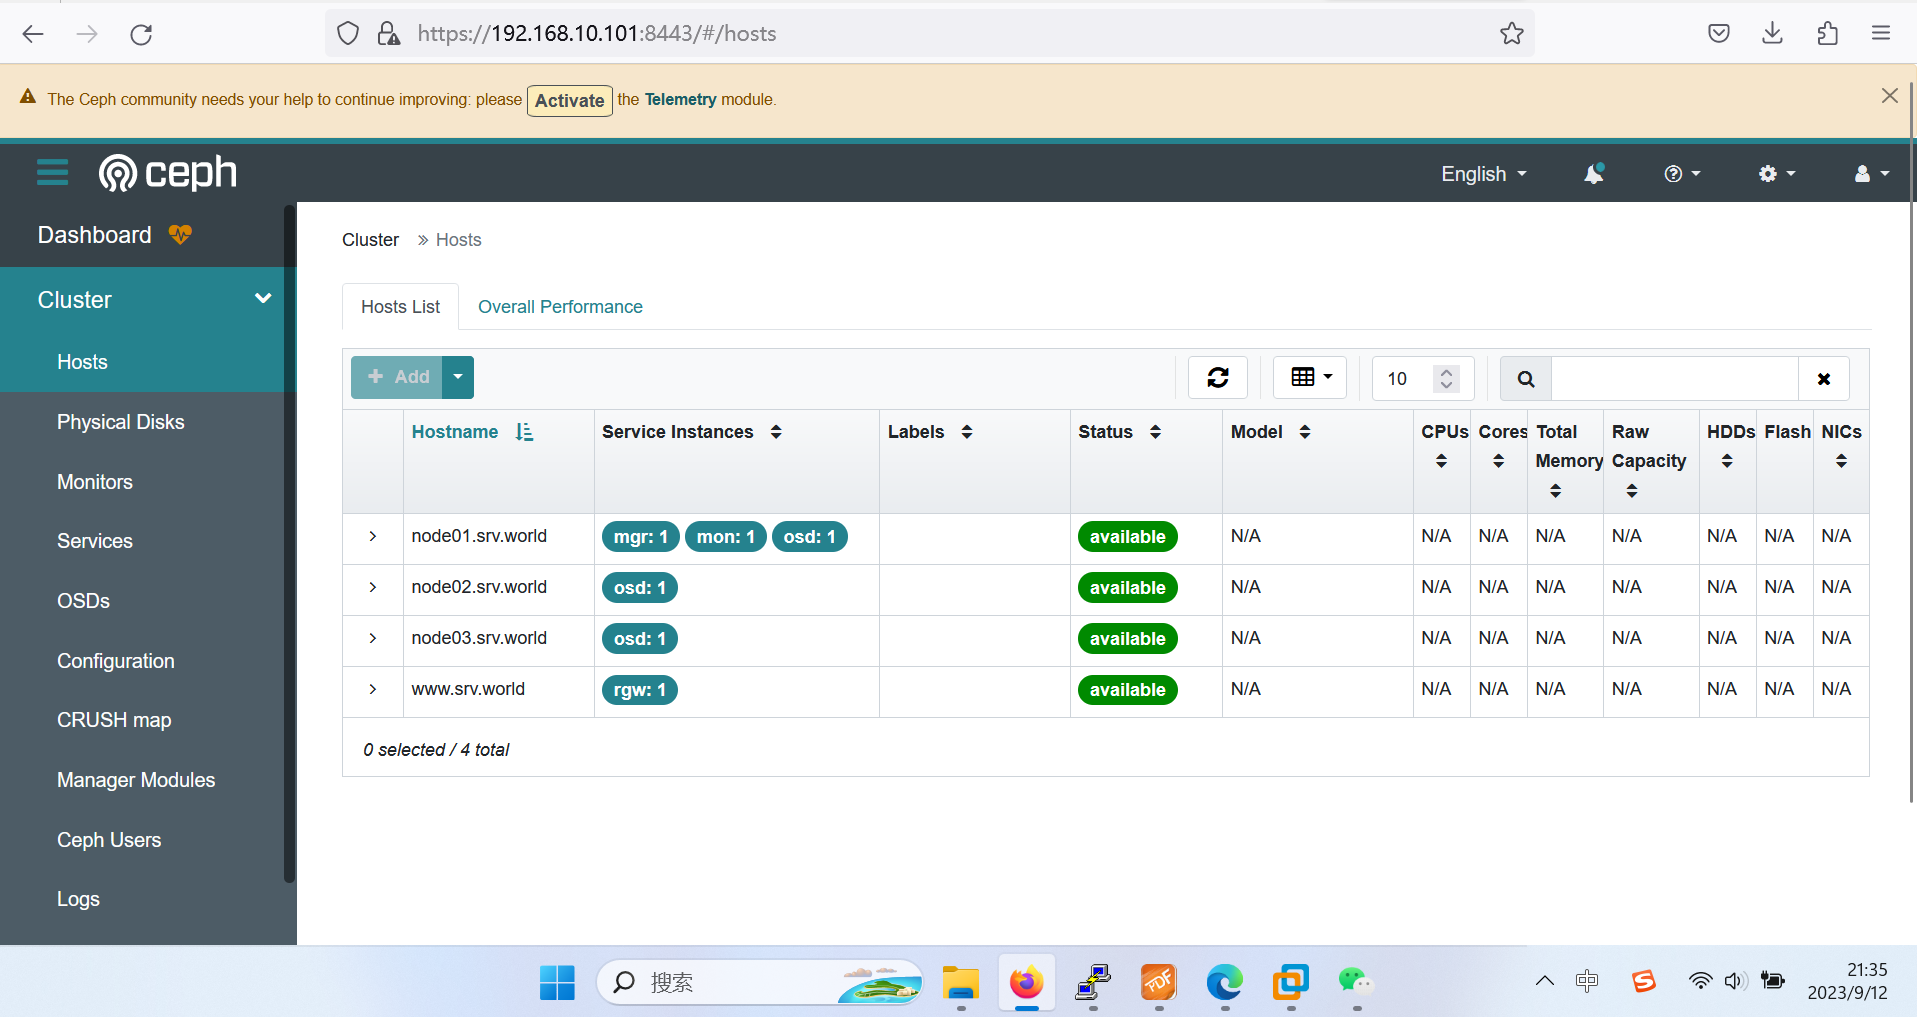Switch to Overall Performance tab
Viewport: 1917px width, 1017px height.
[x=560, y=307]
